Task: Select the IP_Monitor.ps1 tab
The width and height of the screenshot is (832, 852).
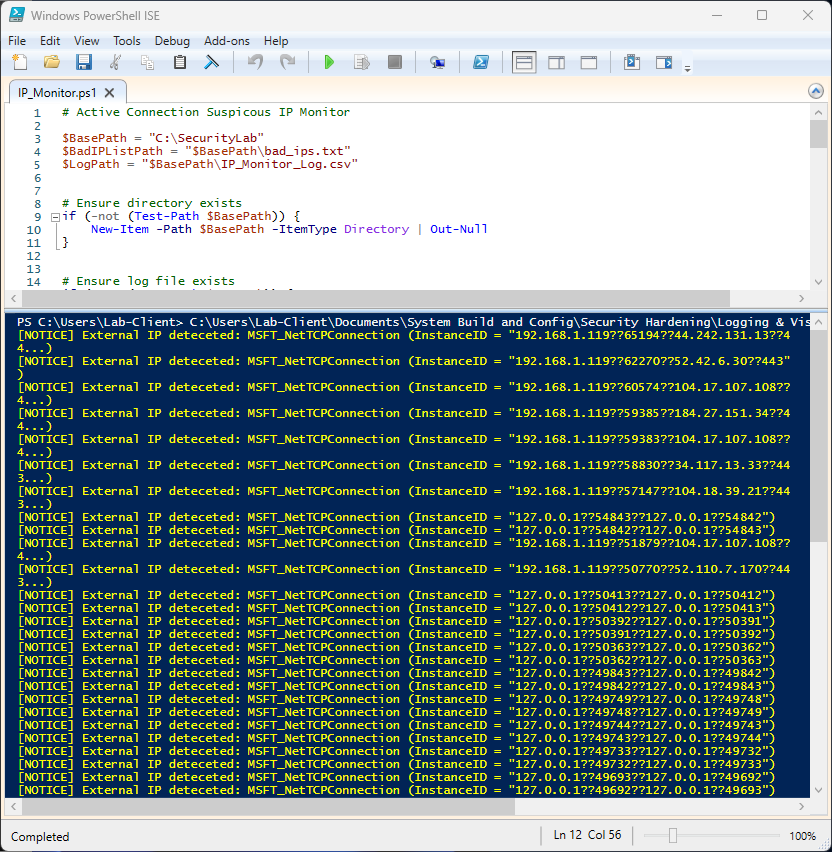Action: point(58,91)
